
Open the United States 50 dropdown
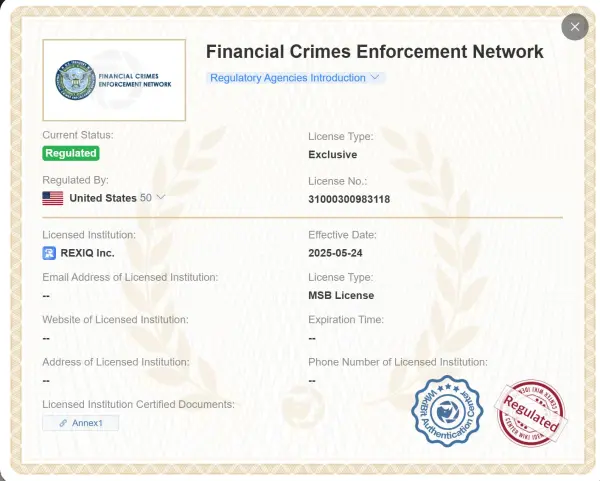(x=104, y=198)
